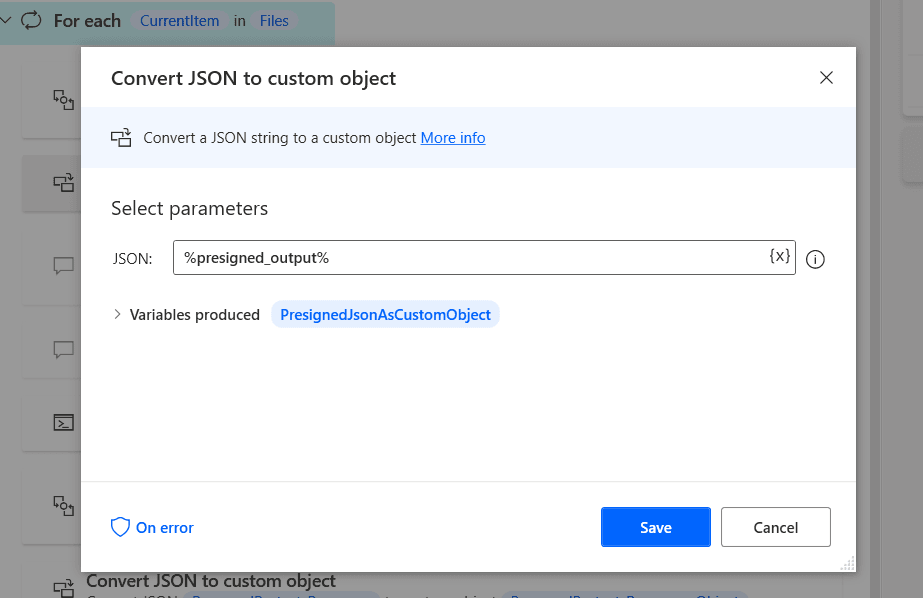The height and width of the screenshot is (598, 923).
Task: Click the JSON field info icon
Action: coord(815,259)
